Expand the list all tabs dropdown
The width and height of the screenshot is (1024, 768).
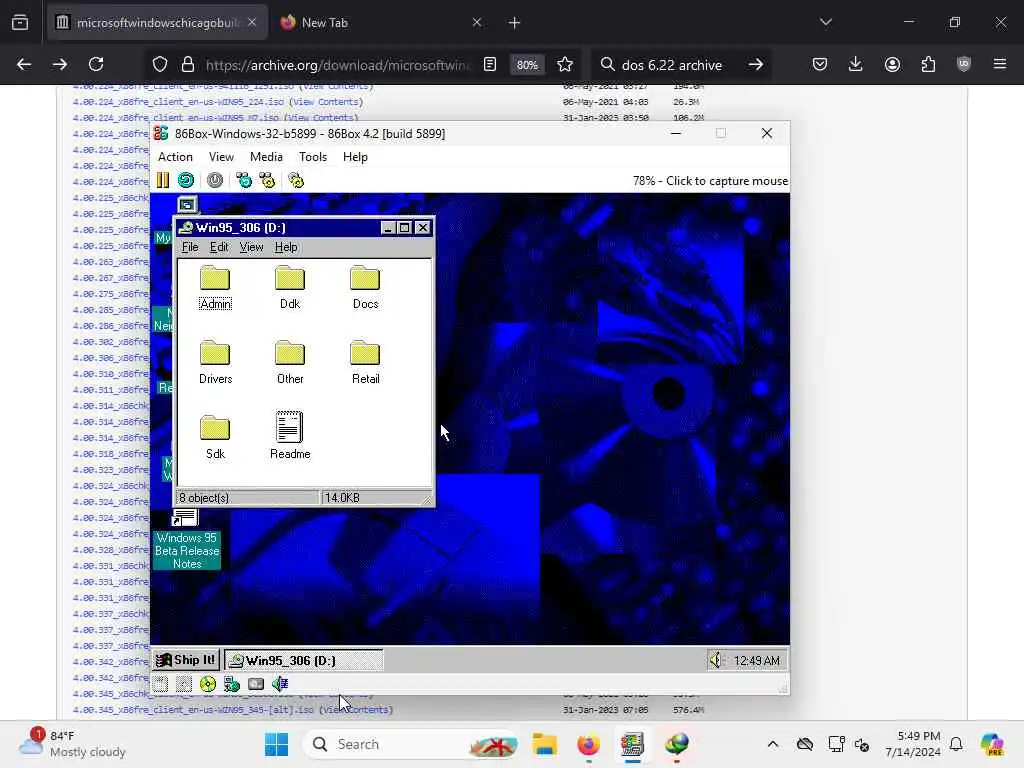826,23
